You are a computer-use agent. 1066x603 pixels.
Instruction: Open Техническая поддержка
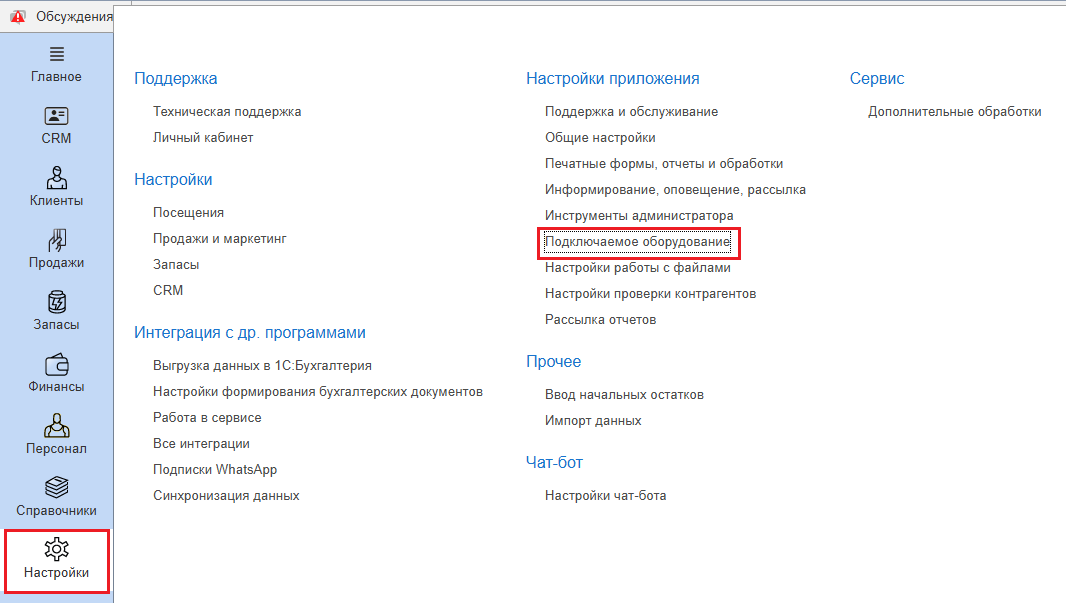coord(227,111)
